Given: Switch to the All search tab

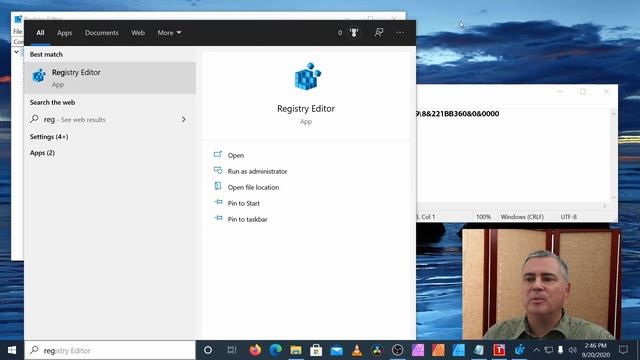Looking at the screenshot, I should (x=40, y=33).
